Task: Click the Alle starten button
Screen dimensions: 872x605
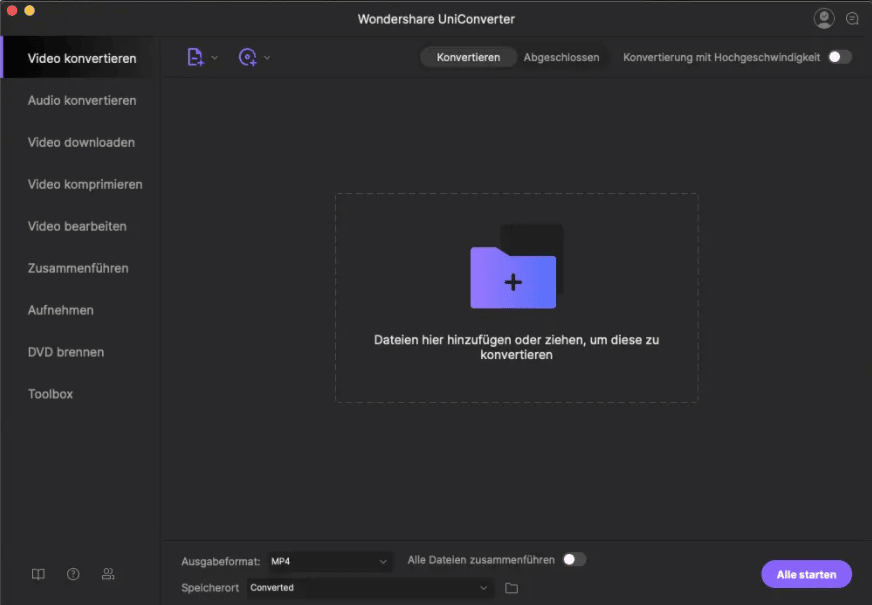Action: (806, 574)
